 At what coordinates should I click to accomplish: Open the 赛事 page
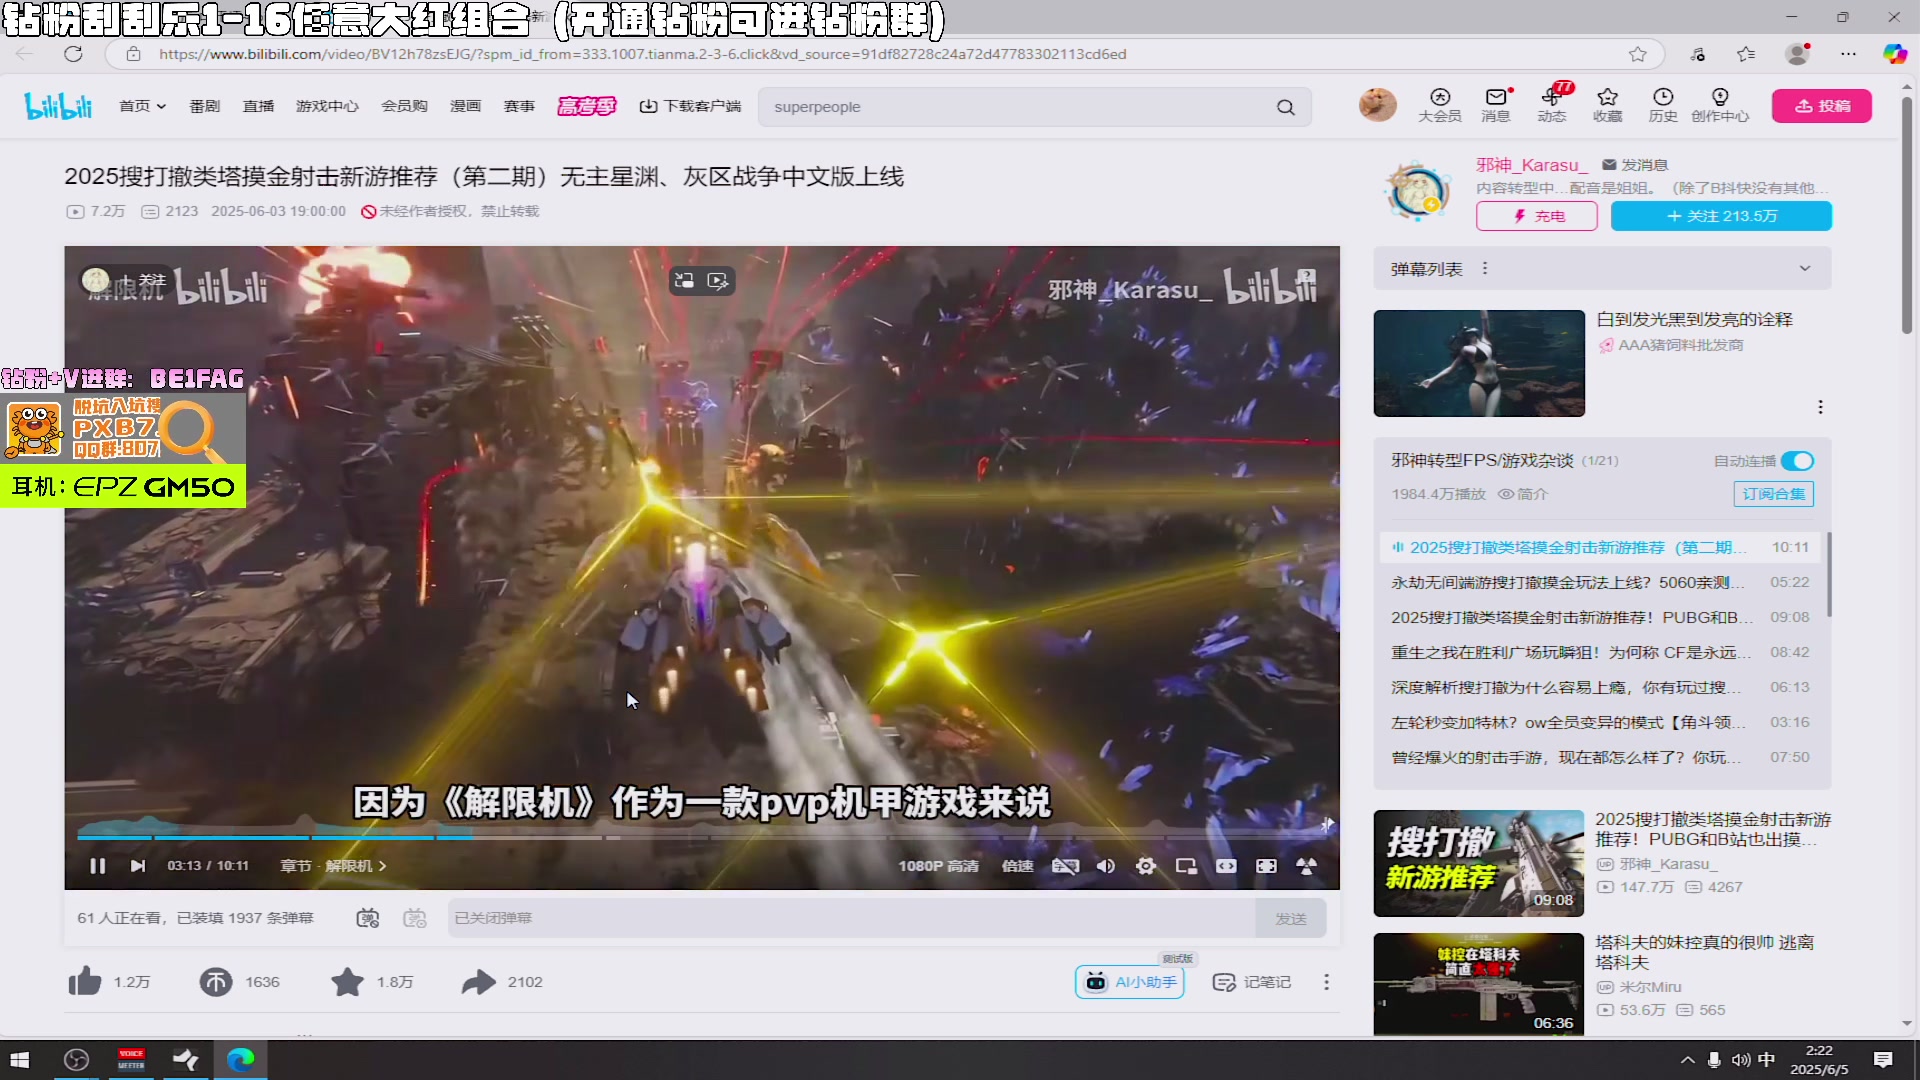coord(519,106)
